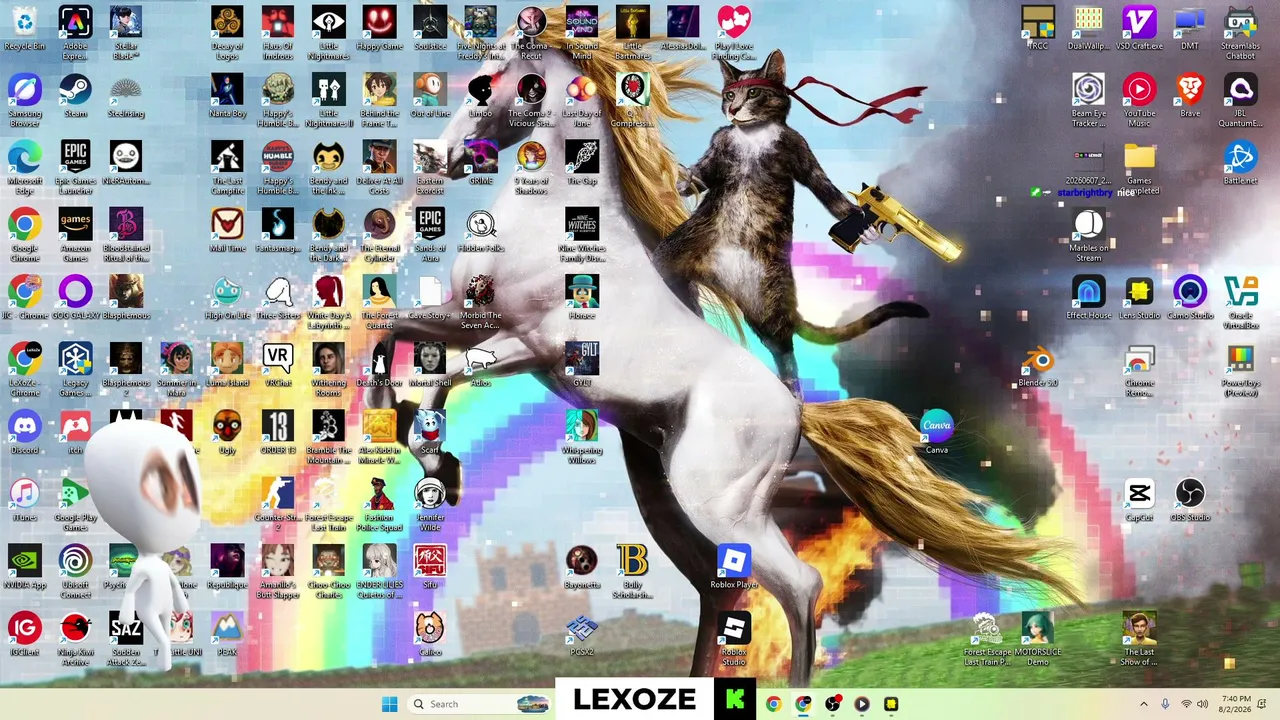The image size is (1280, 720).
Task: Select the Canva desktop icon
Action: pos(936,432)
